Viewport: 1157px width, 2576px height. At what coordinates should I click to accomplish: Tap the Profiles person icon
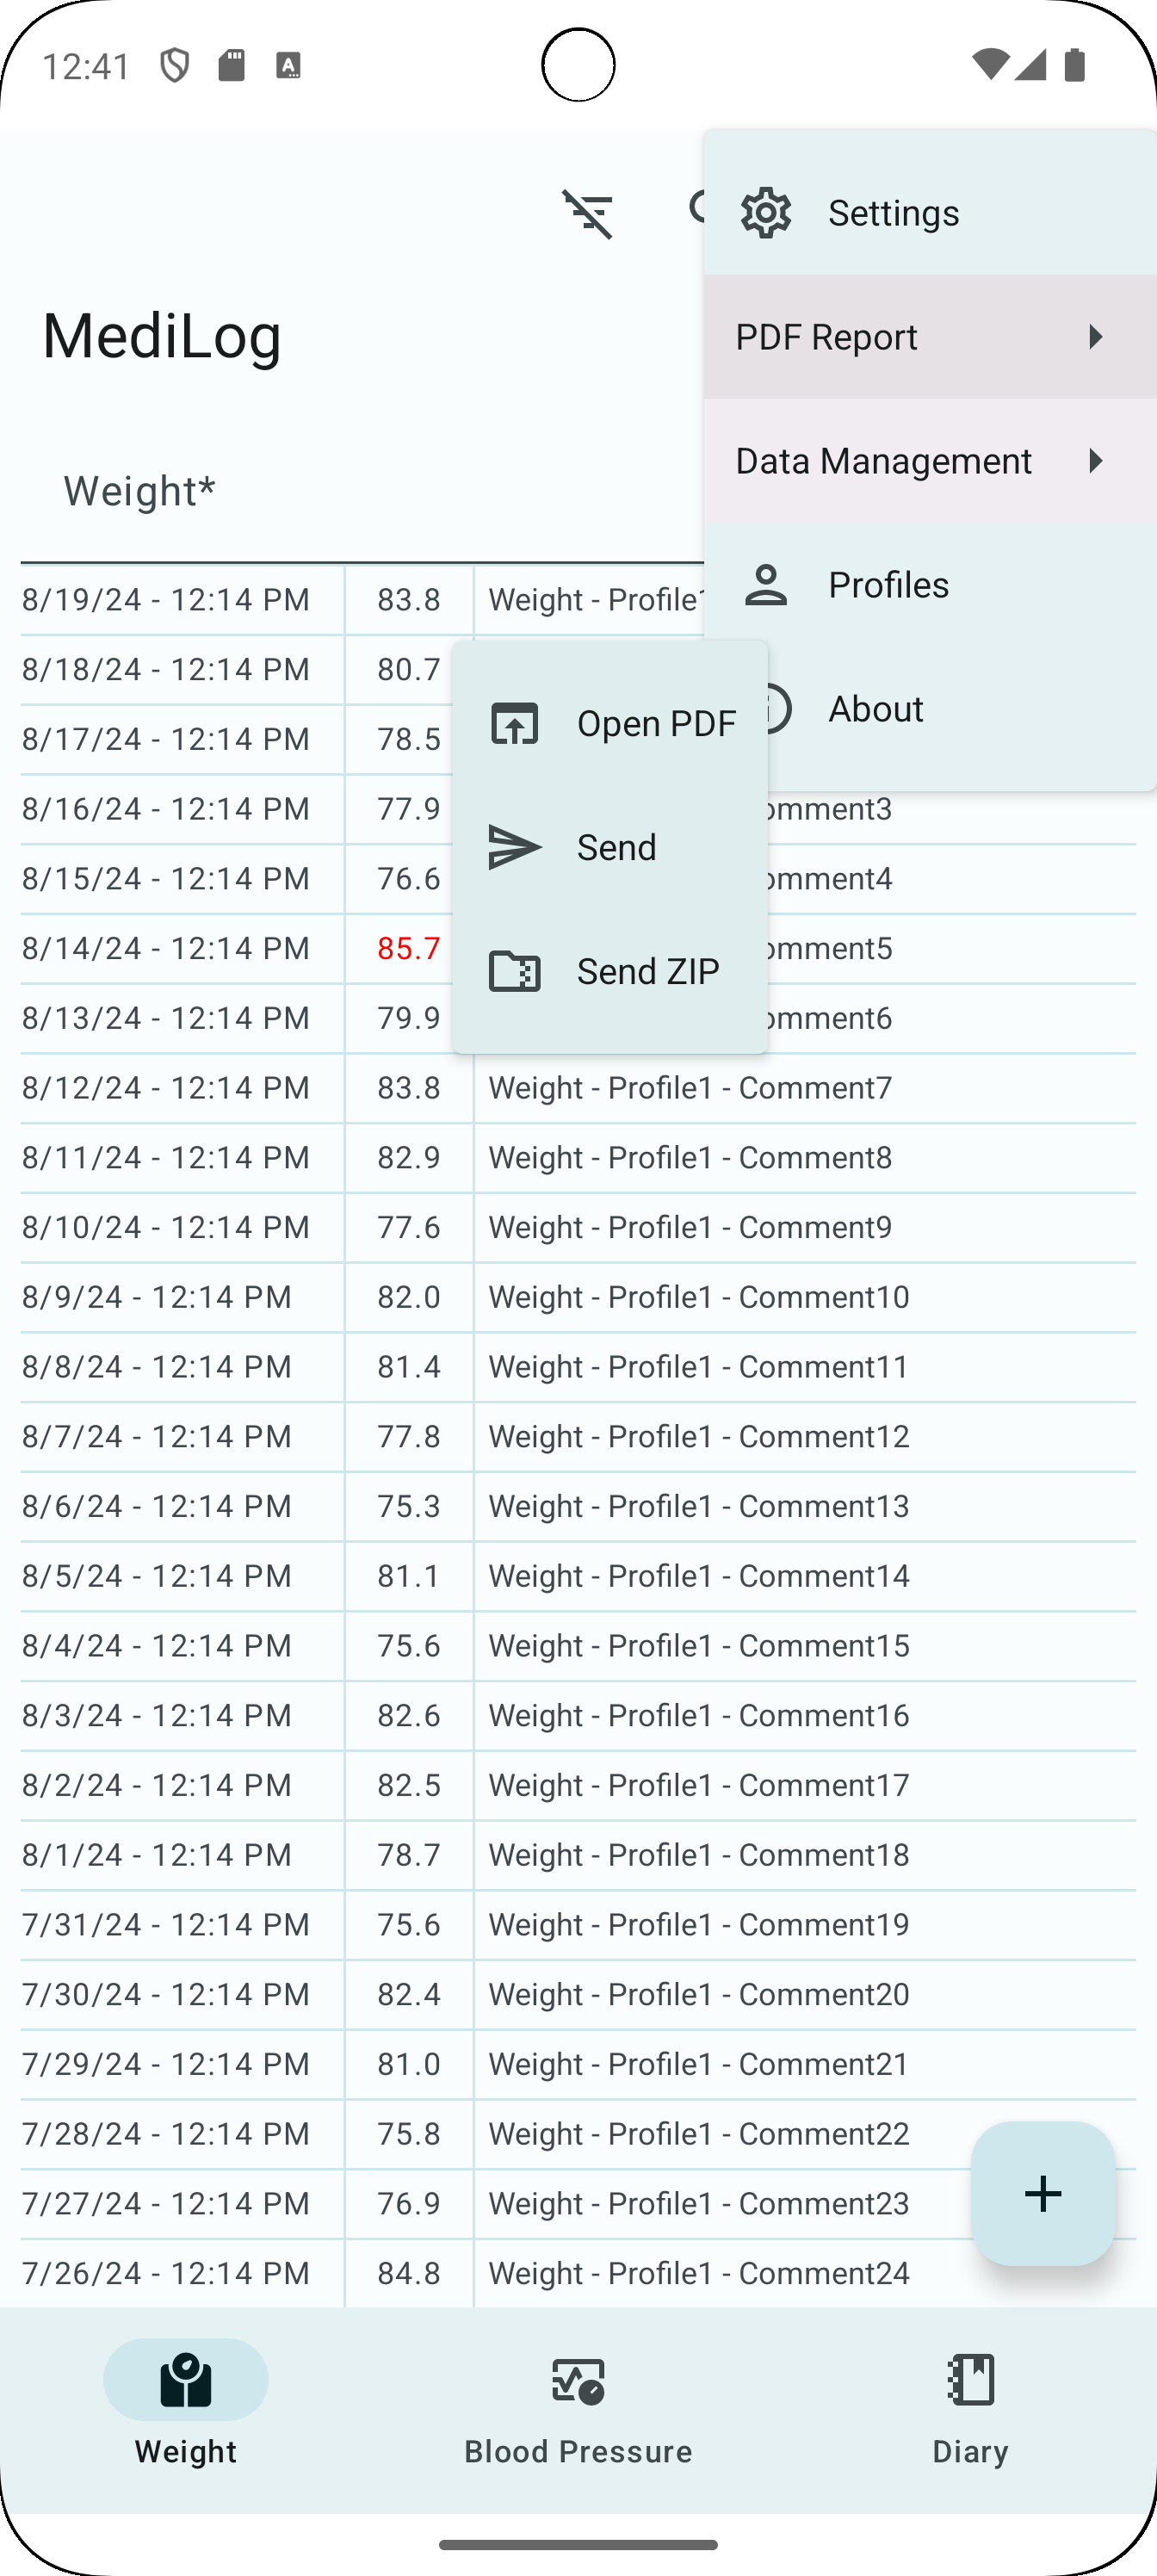(766, 585)
